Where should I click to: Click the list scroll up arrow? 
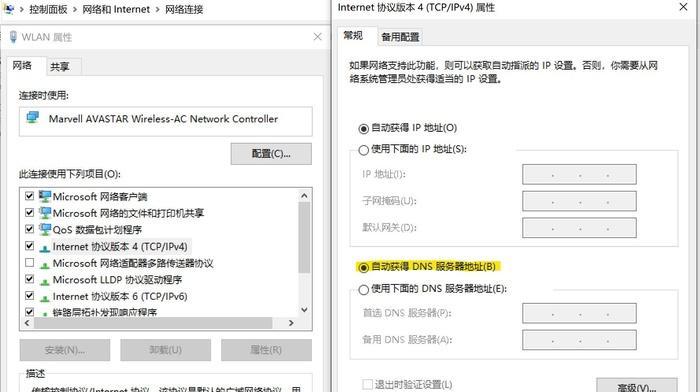304,196
